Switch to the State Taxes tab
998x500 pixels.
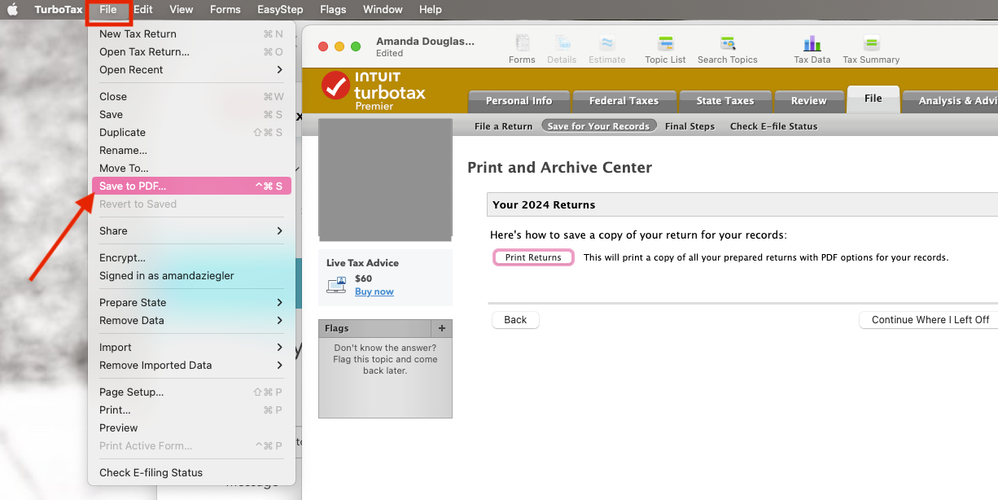[725, 101]
